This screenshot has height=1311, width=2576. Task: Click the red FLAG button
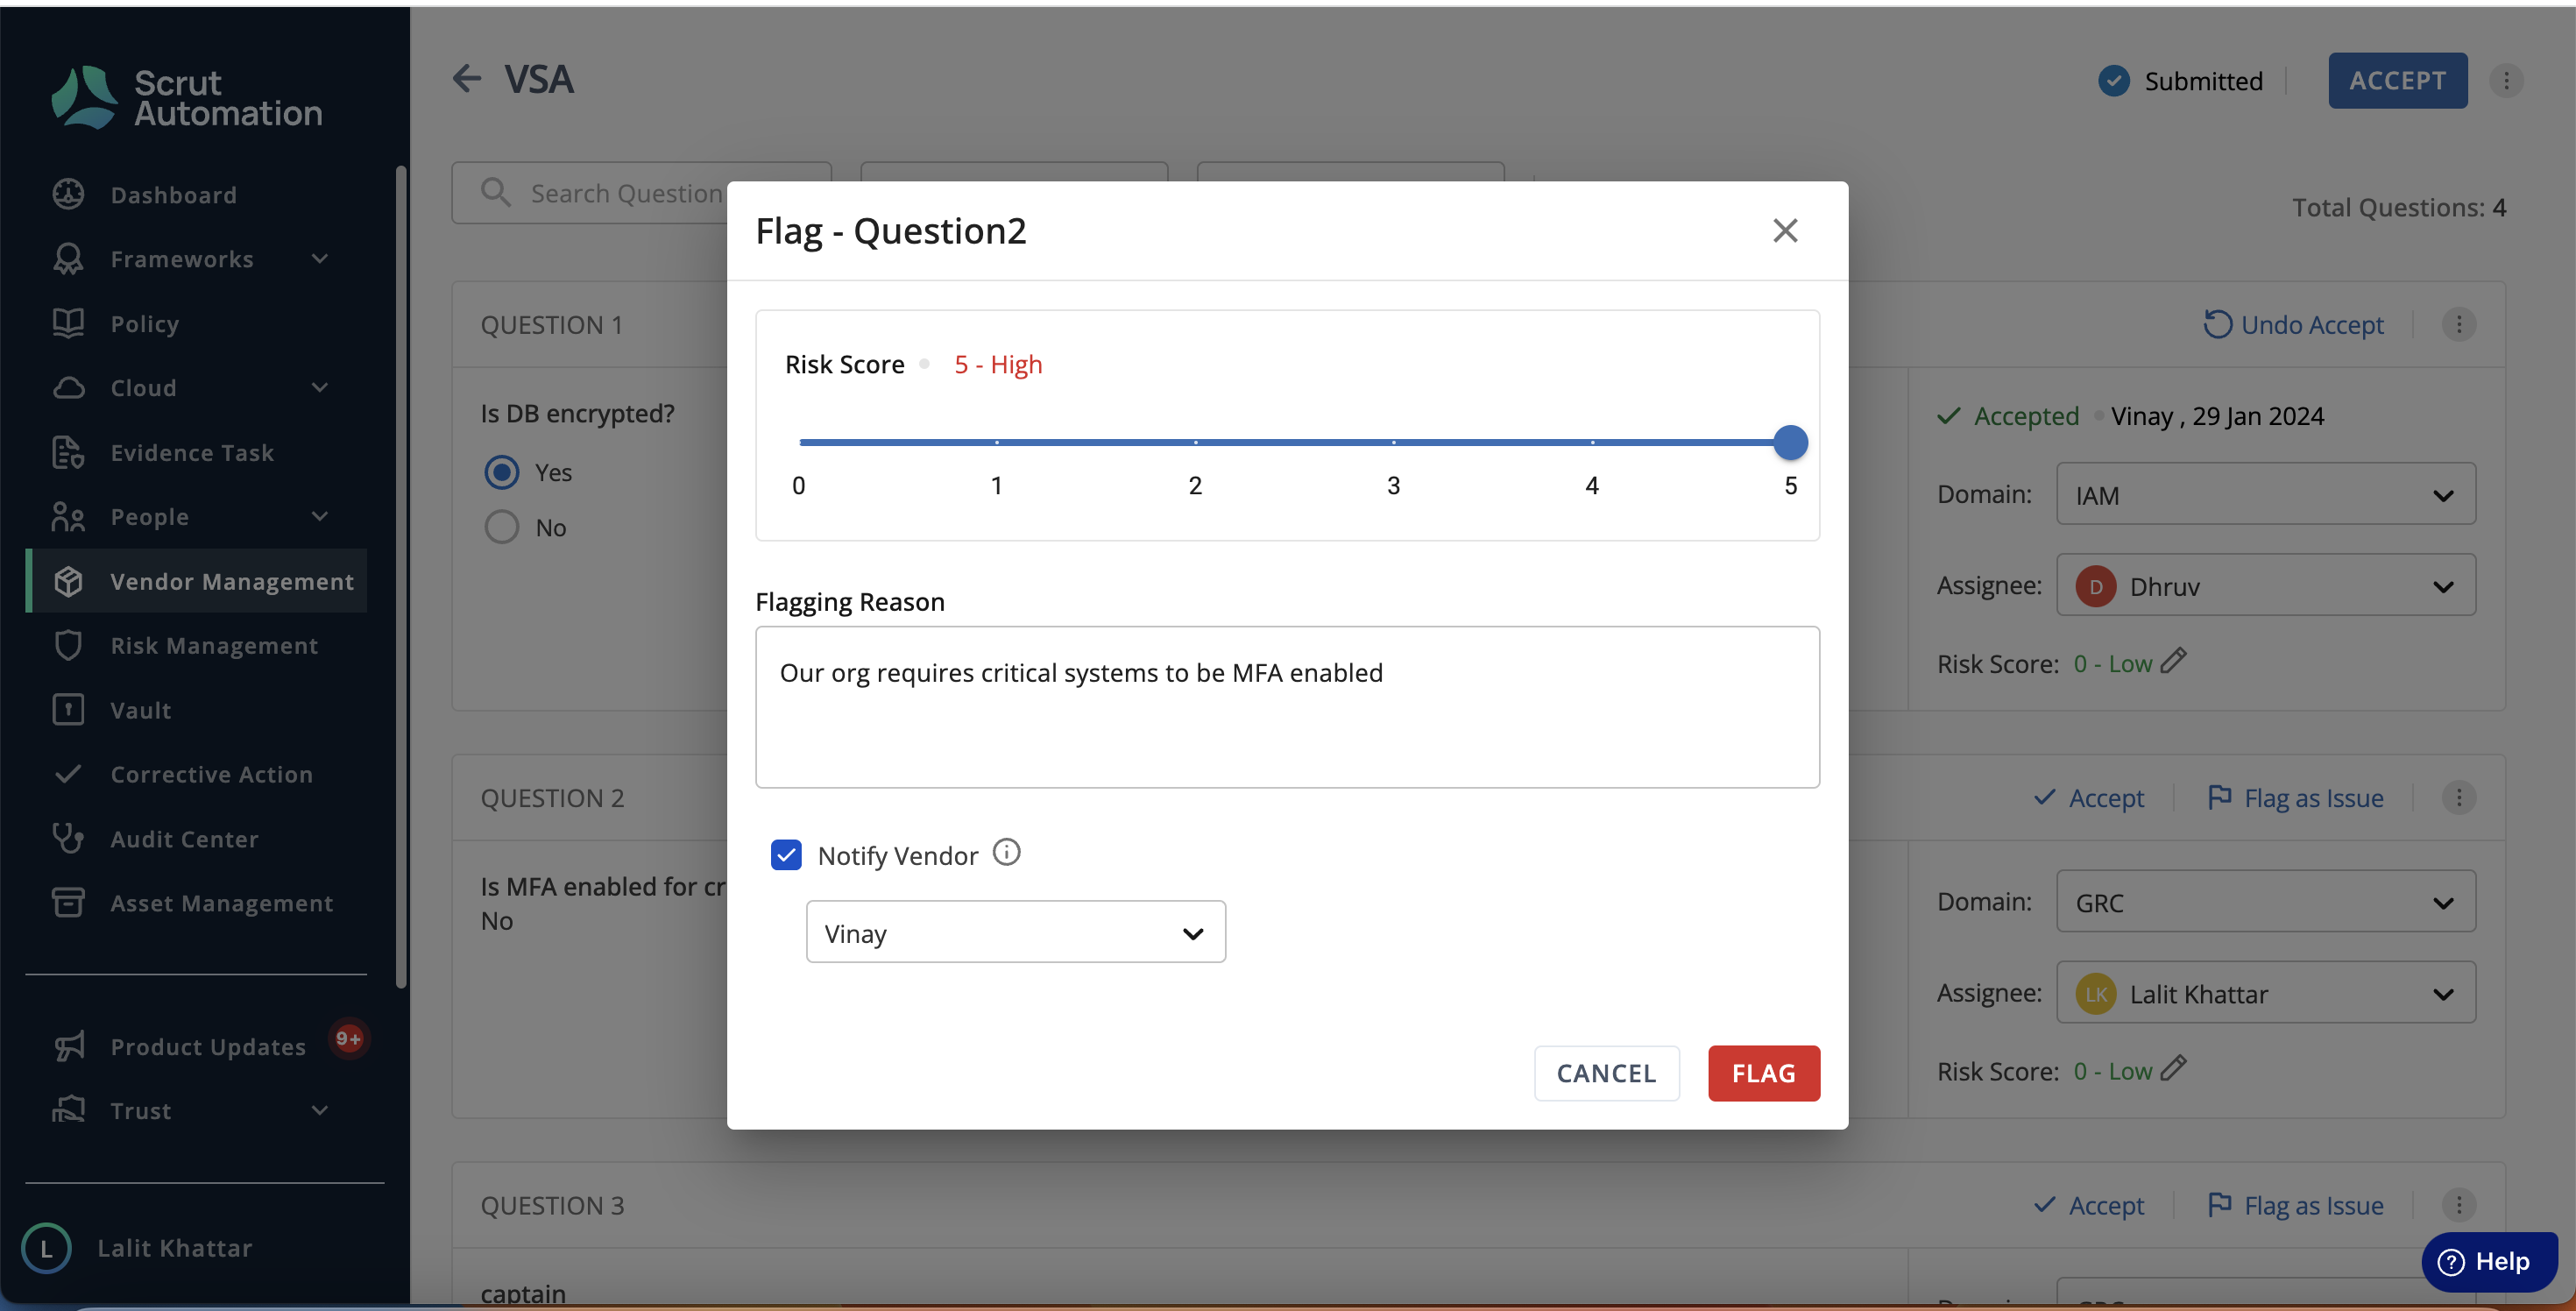(1764, 1073)
